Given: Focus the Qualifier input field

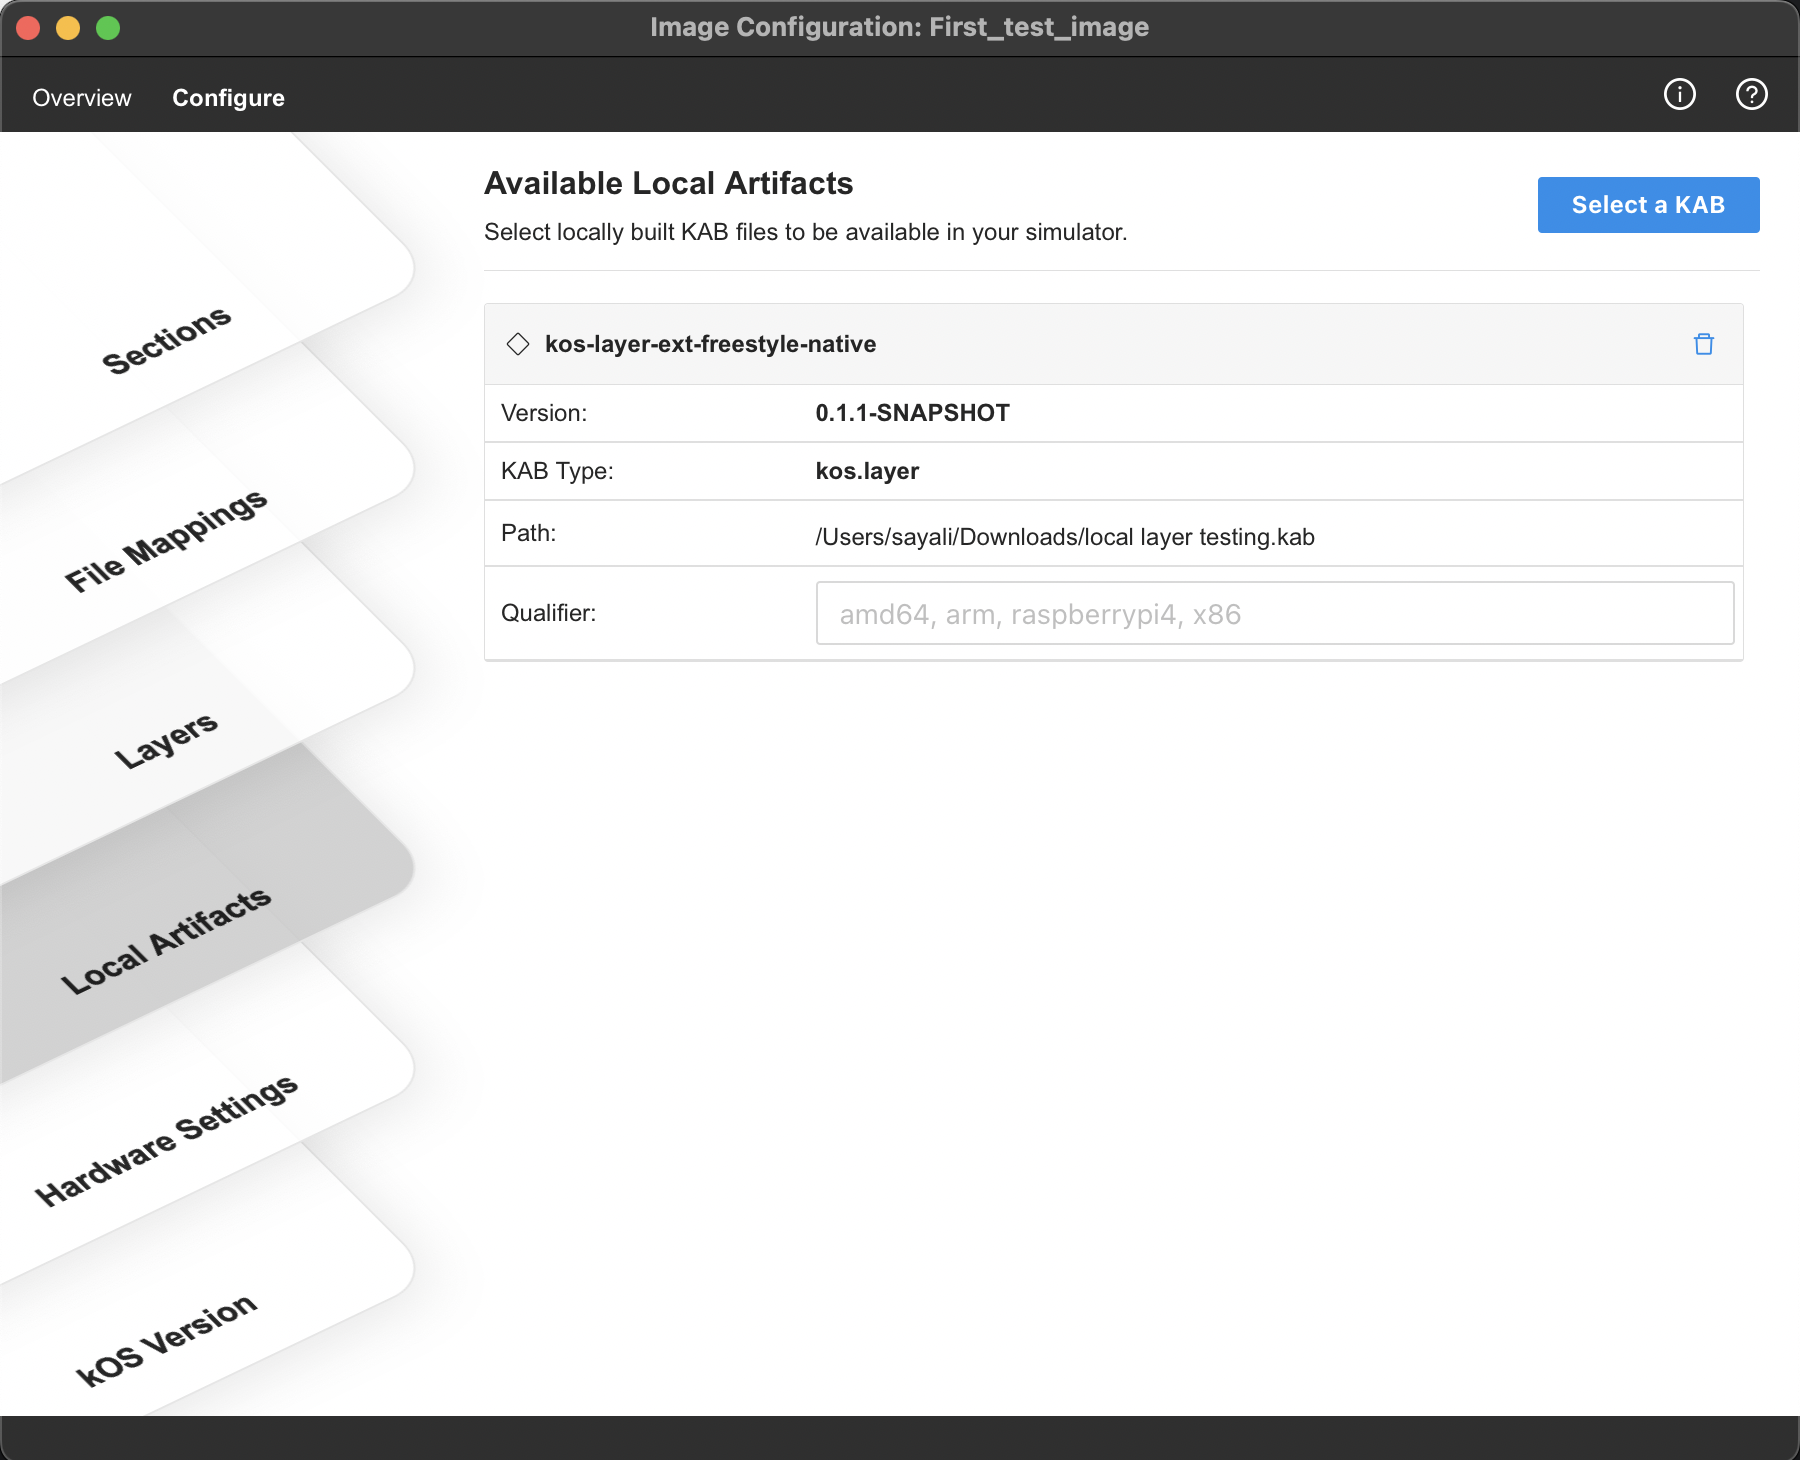Looking at the screenshot, I should [1275, 613].
